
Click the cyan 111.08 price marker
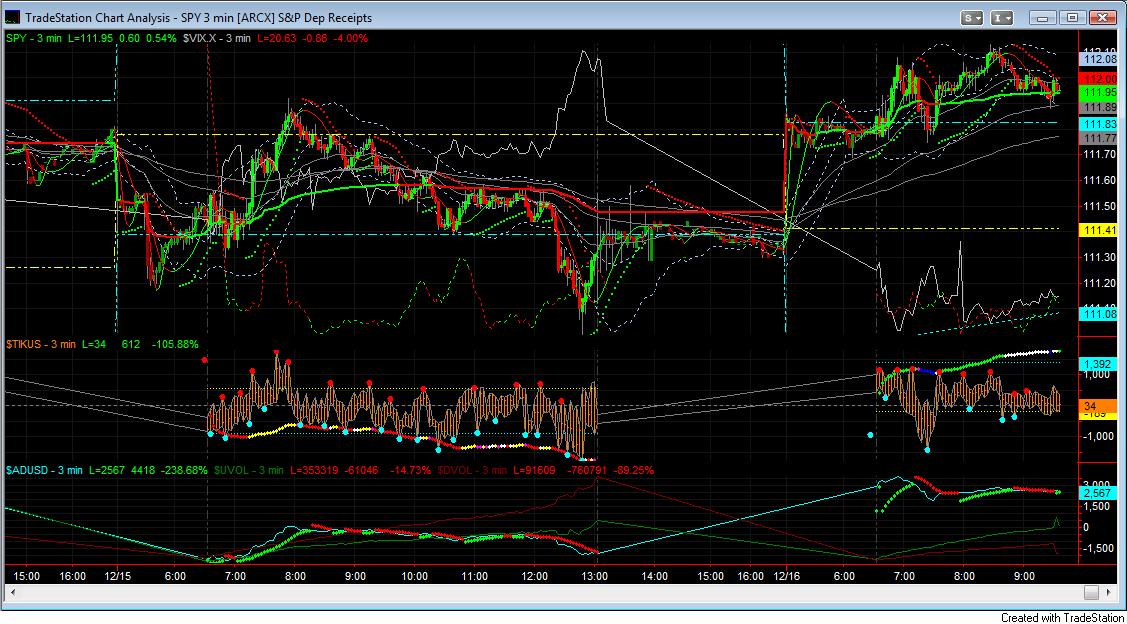click(1096, 313)
